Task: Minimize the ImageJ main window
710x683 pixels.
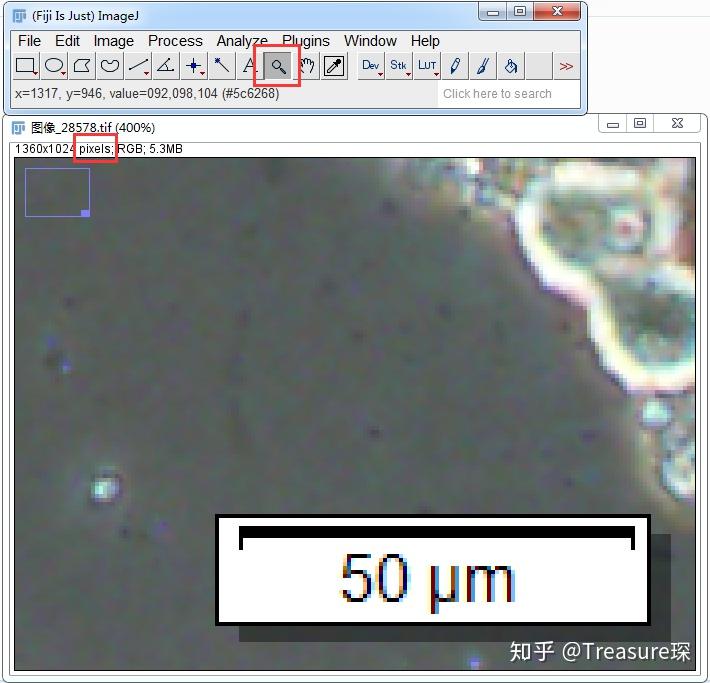Action: [493, 12]
